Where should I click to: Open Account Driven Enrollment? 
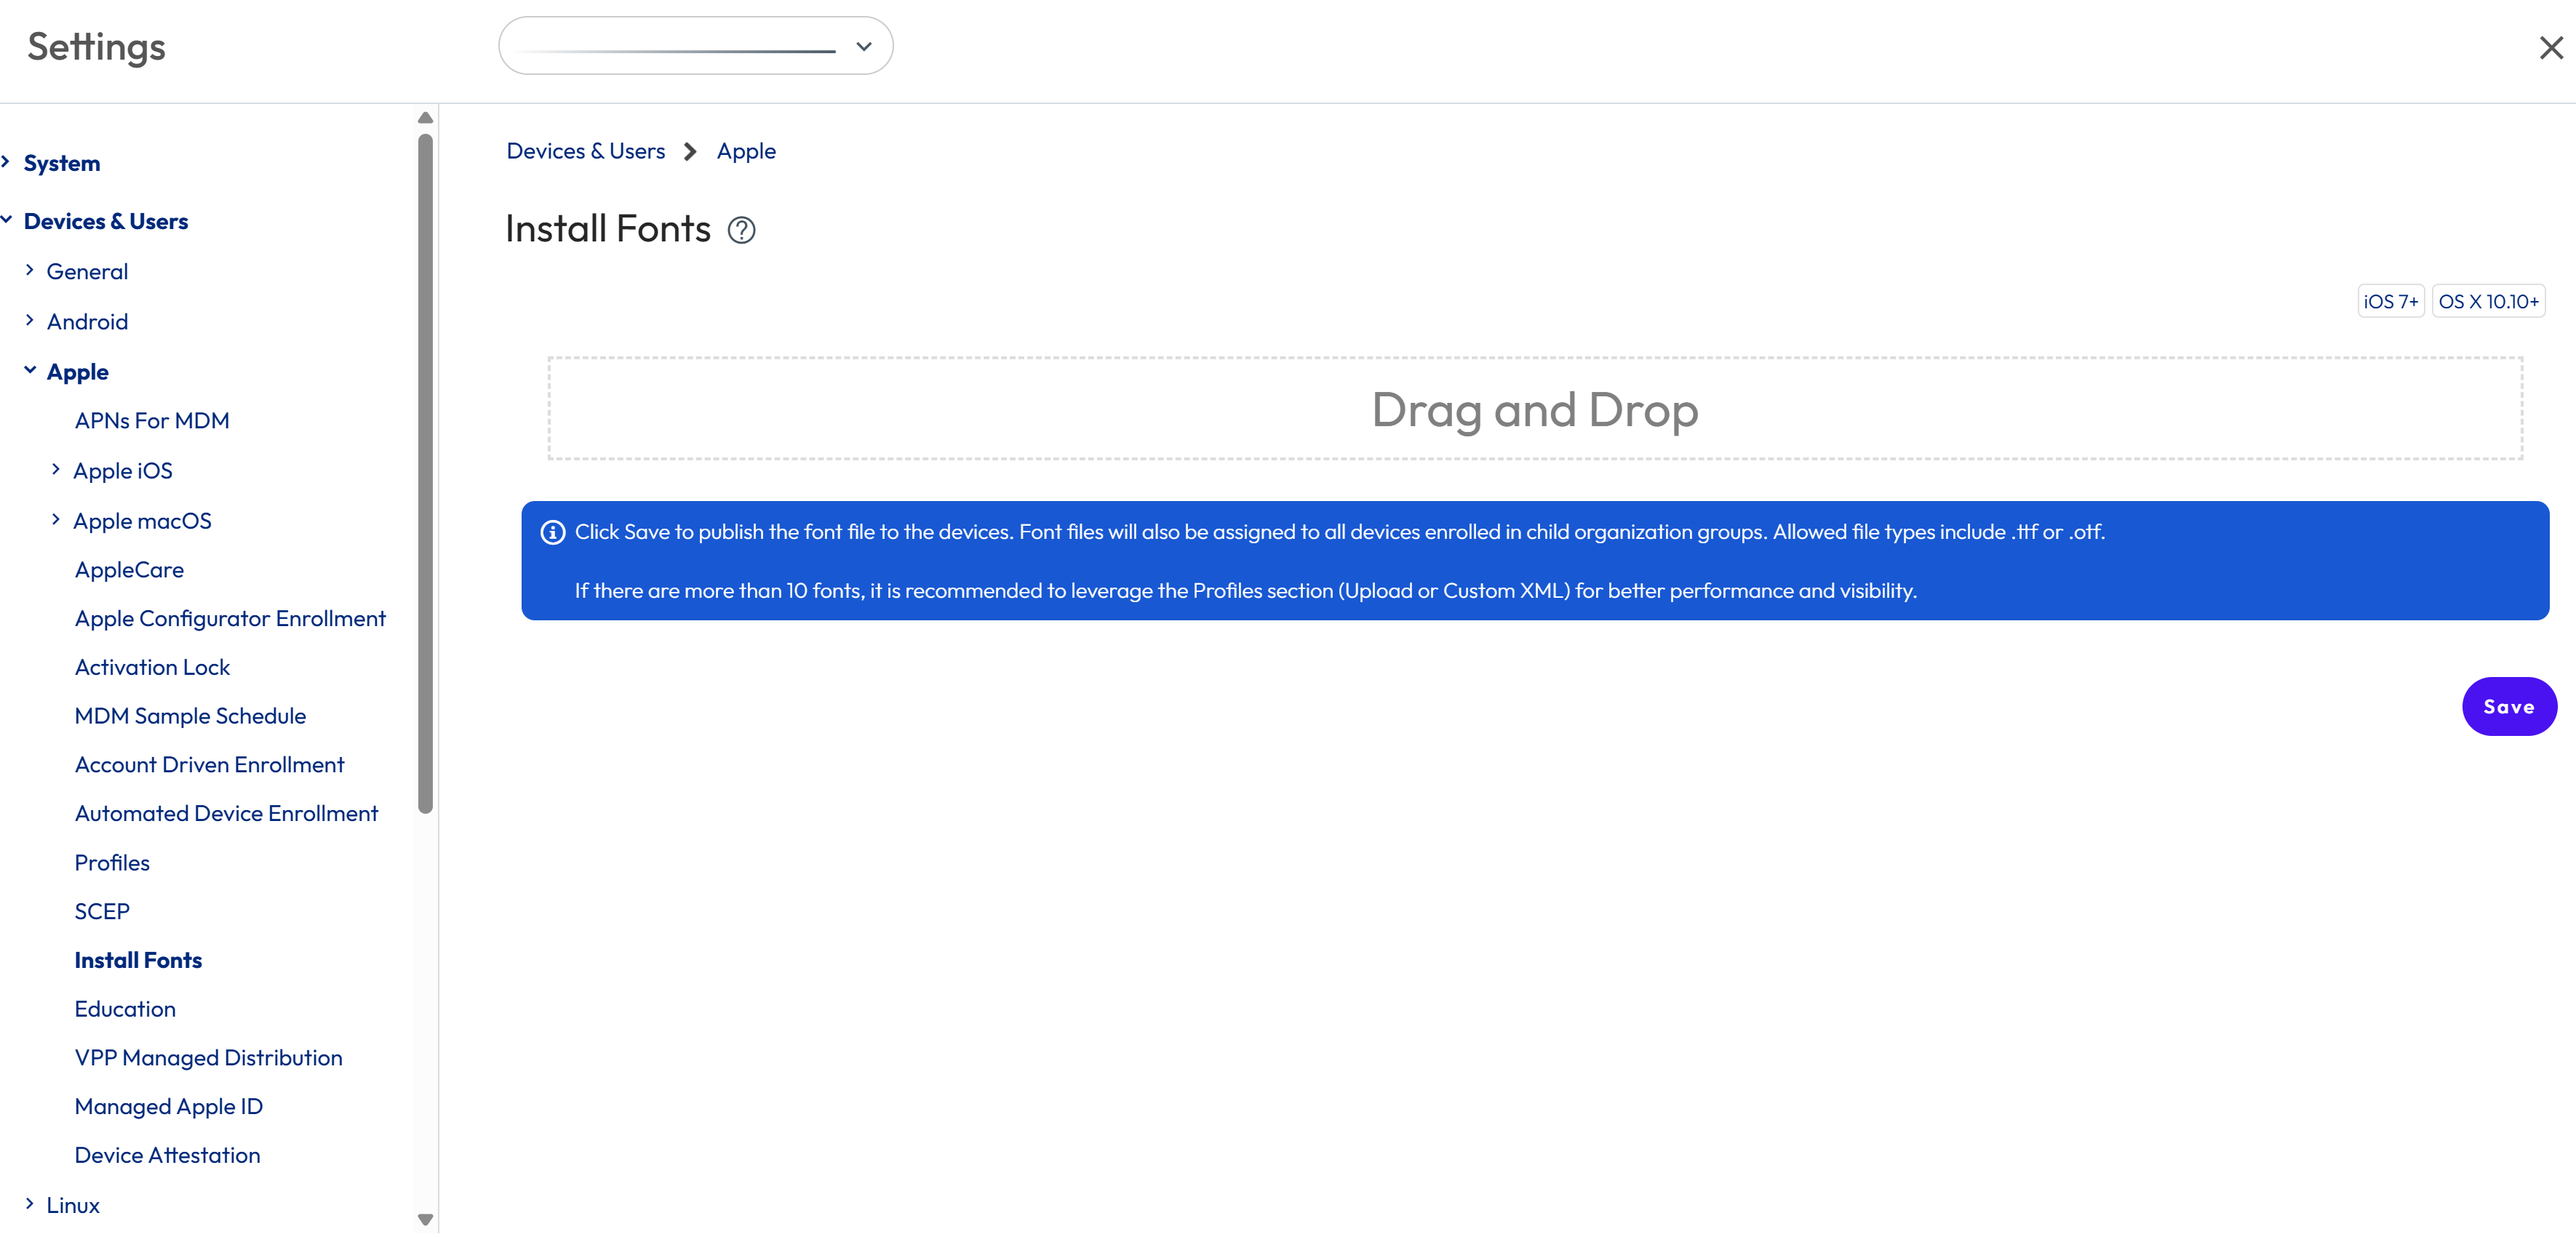(x=209, y=765)
